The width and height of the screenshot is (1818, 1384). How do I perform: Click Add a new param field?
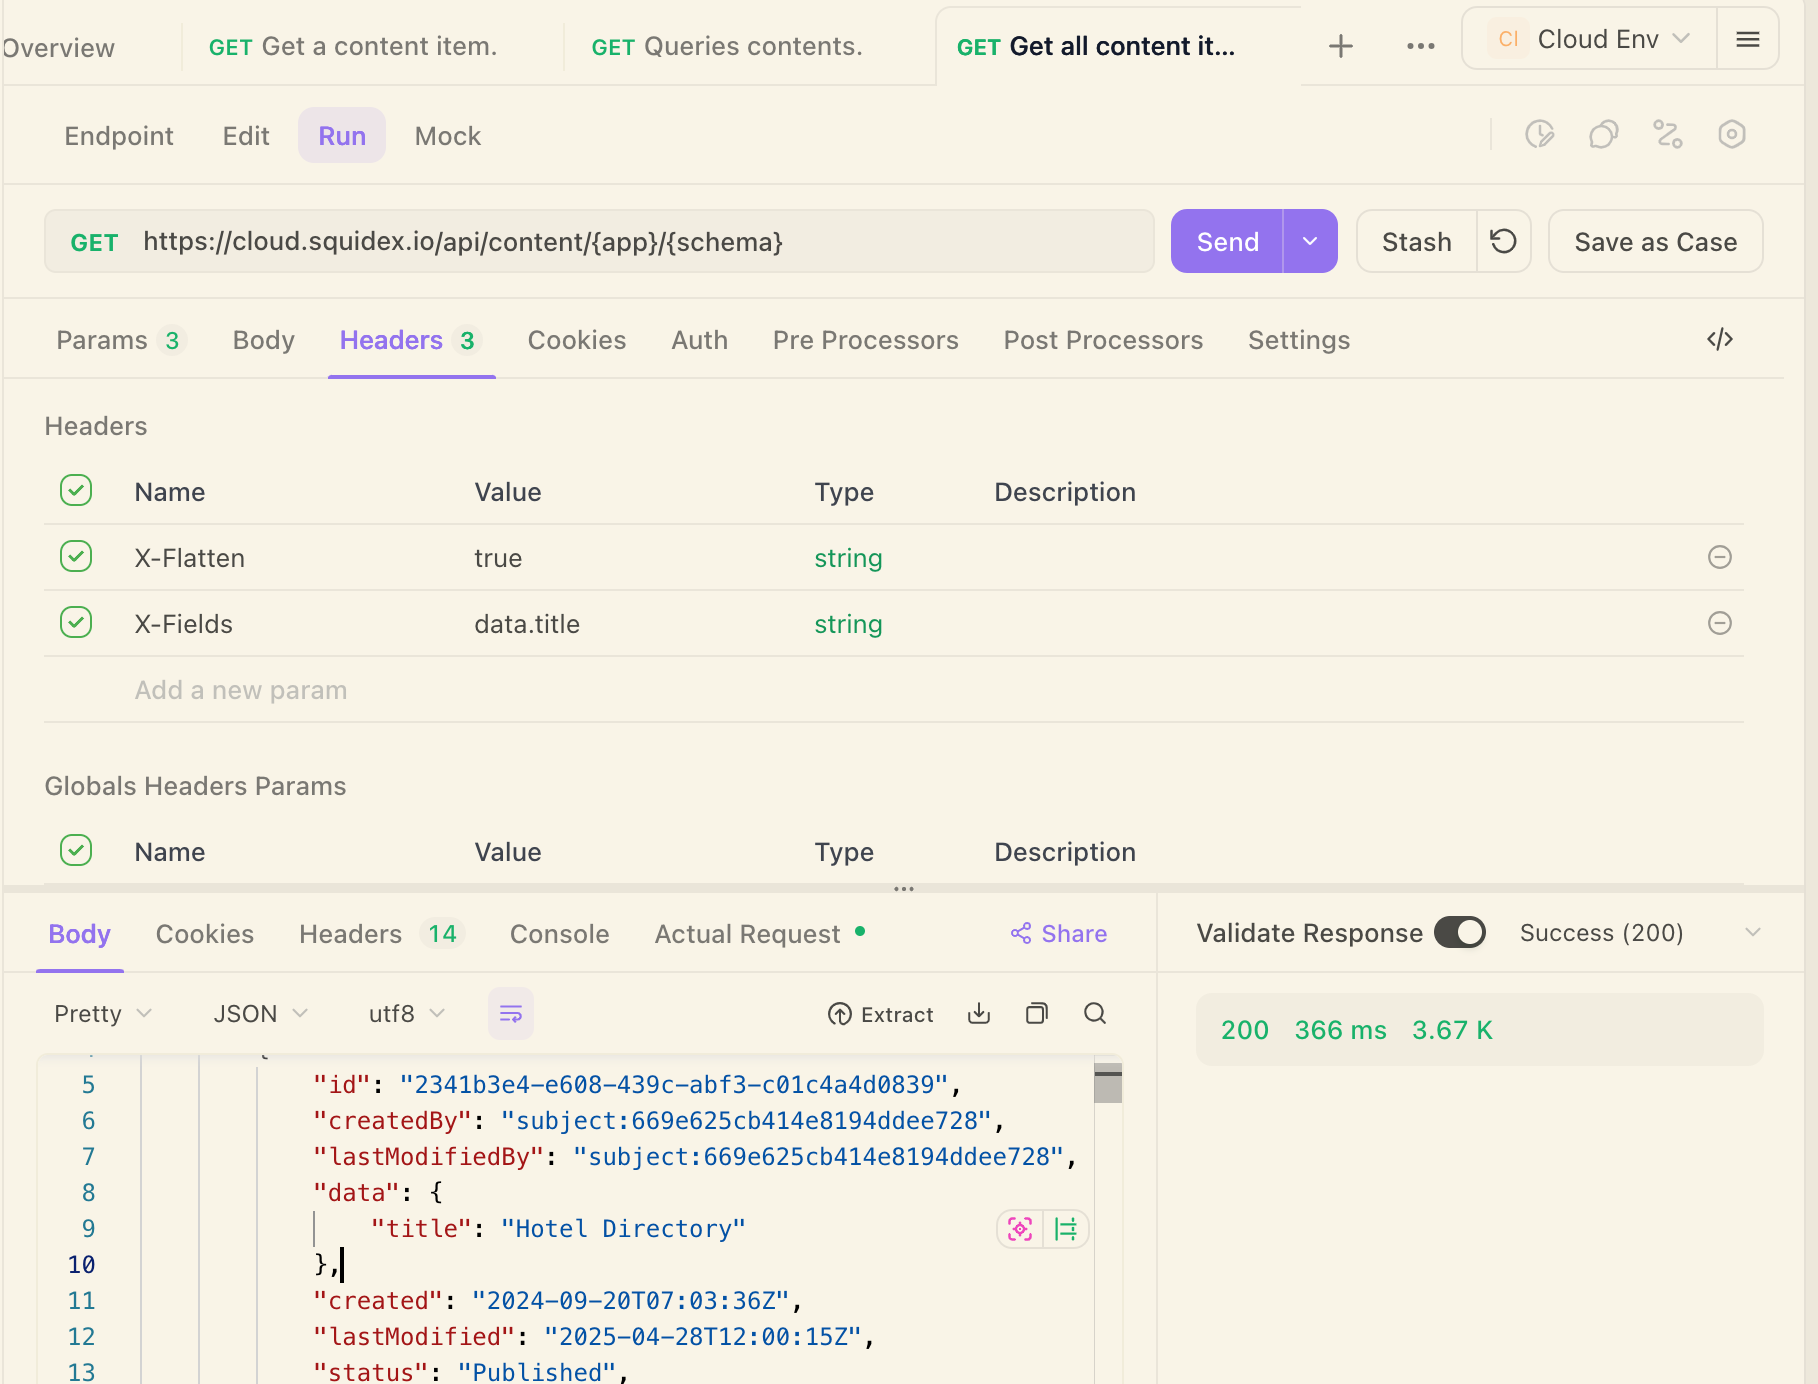click(241, 690)
